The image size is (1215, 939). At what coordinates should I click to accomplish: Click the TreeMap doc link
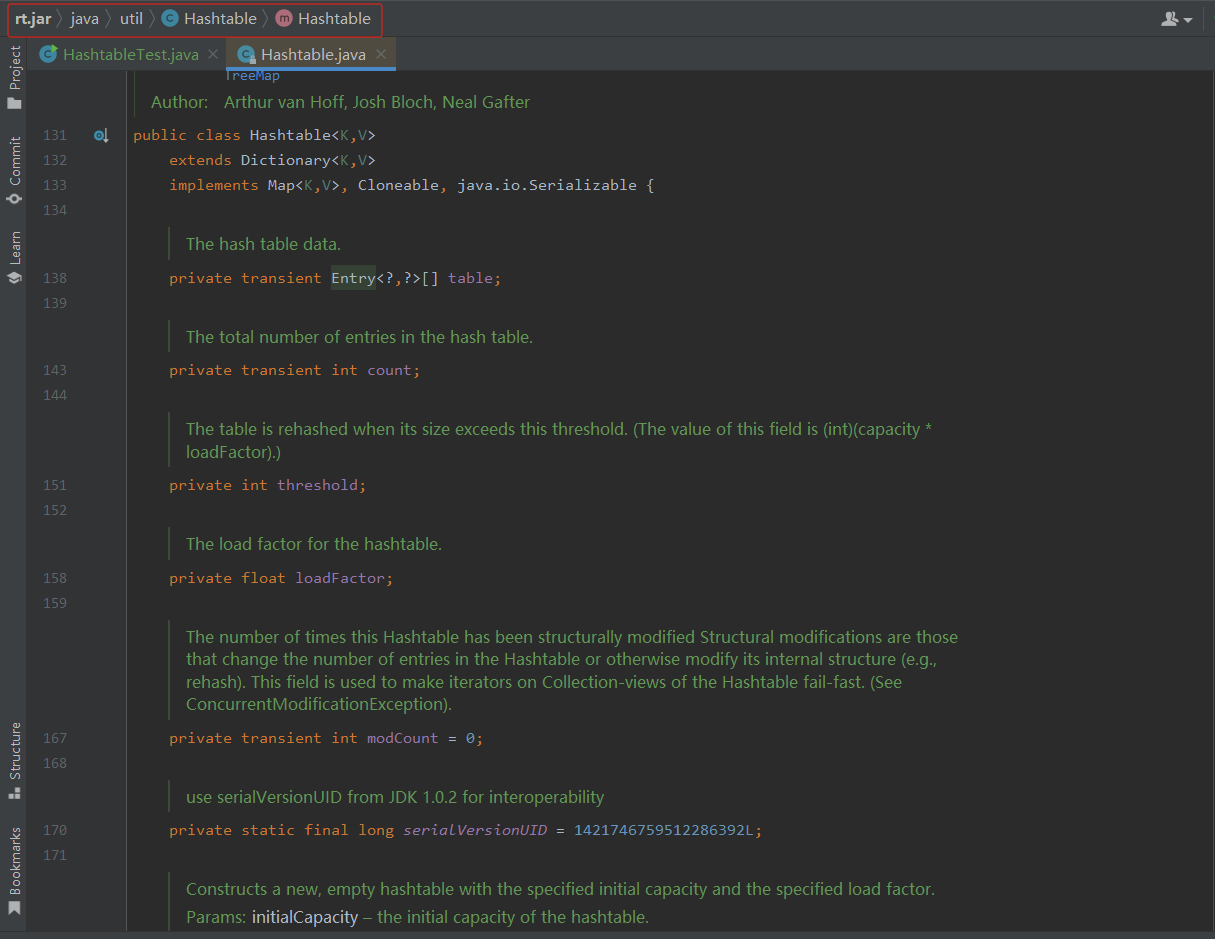click(x=252, y=76)
